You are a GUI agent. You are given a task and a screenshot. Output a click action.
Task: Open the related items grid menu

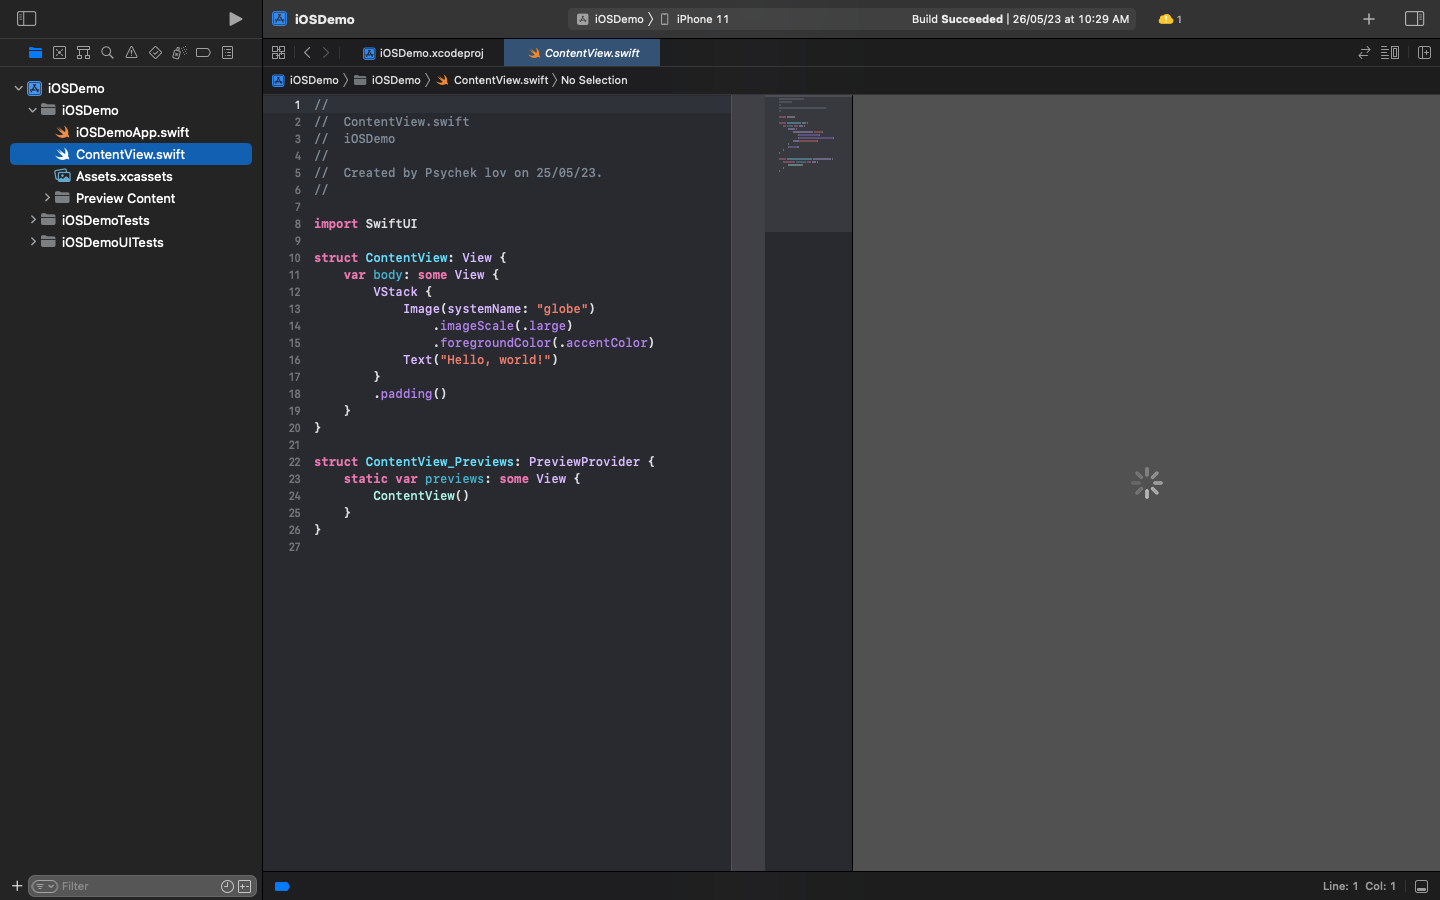(x=278, y=53)
